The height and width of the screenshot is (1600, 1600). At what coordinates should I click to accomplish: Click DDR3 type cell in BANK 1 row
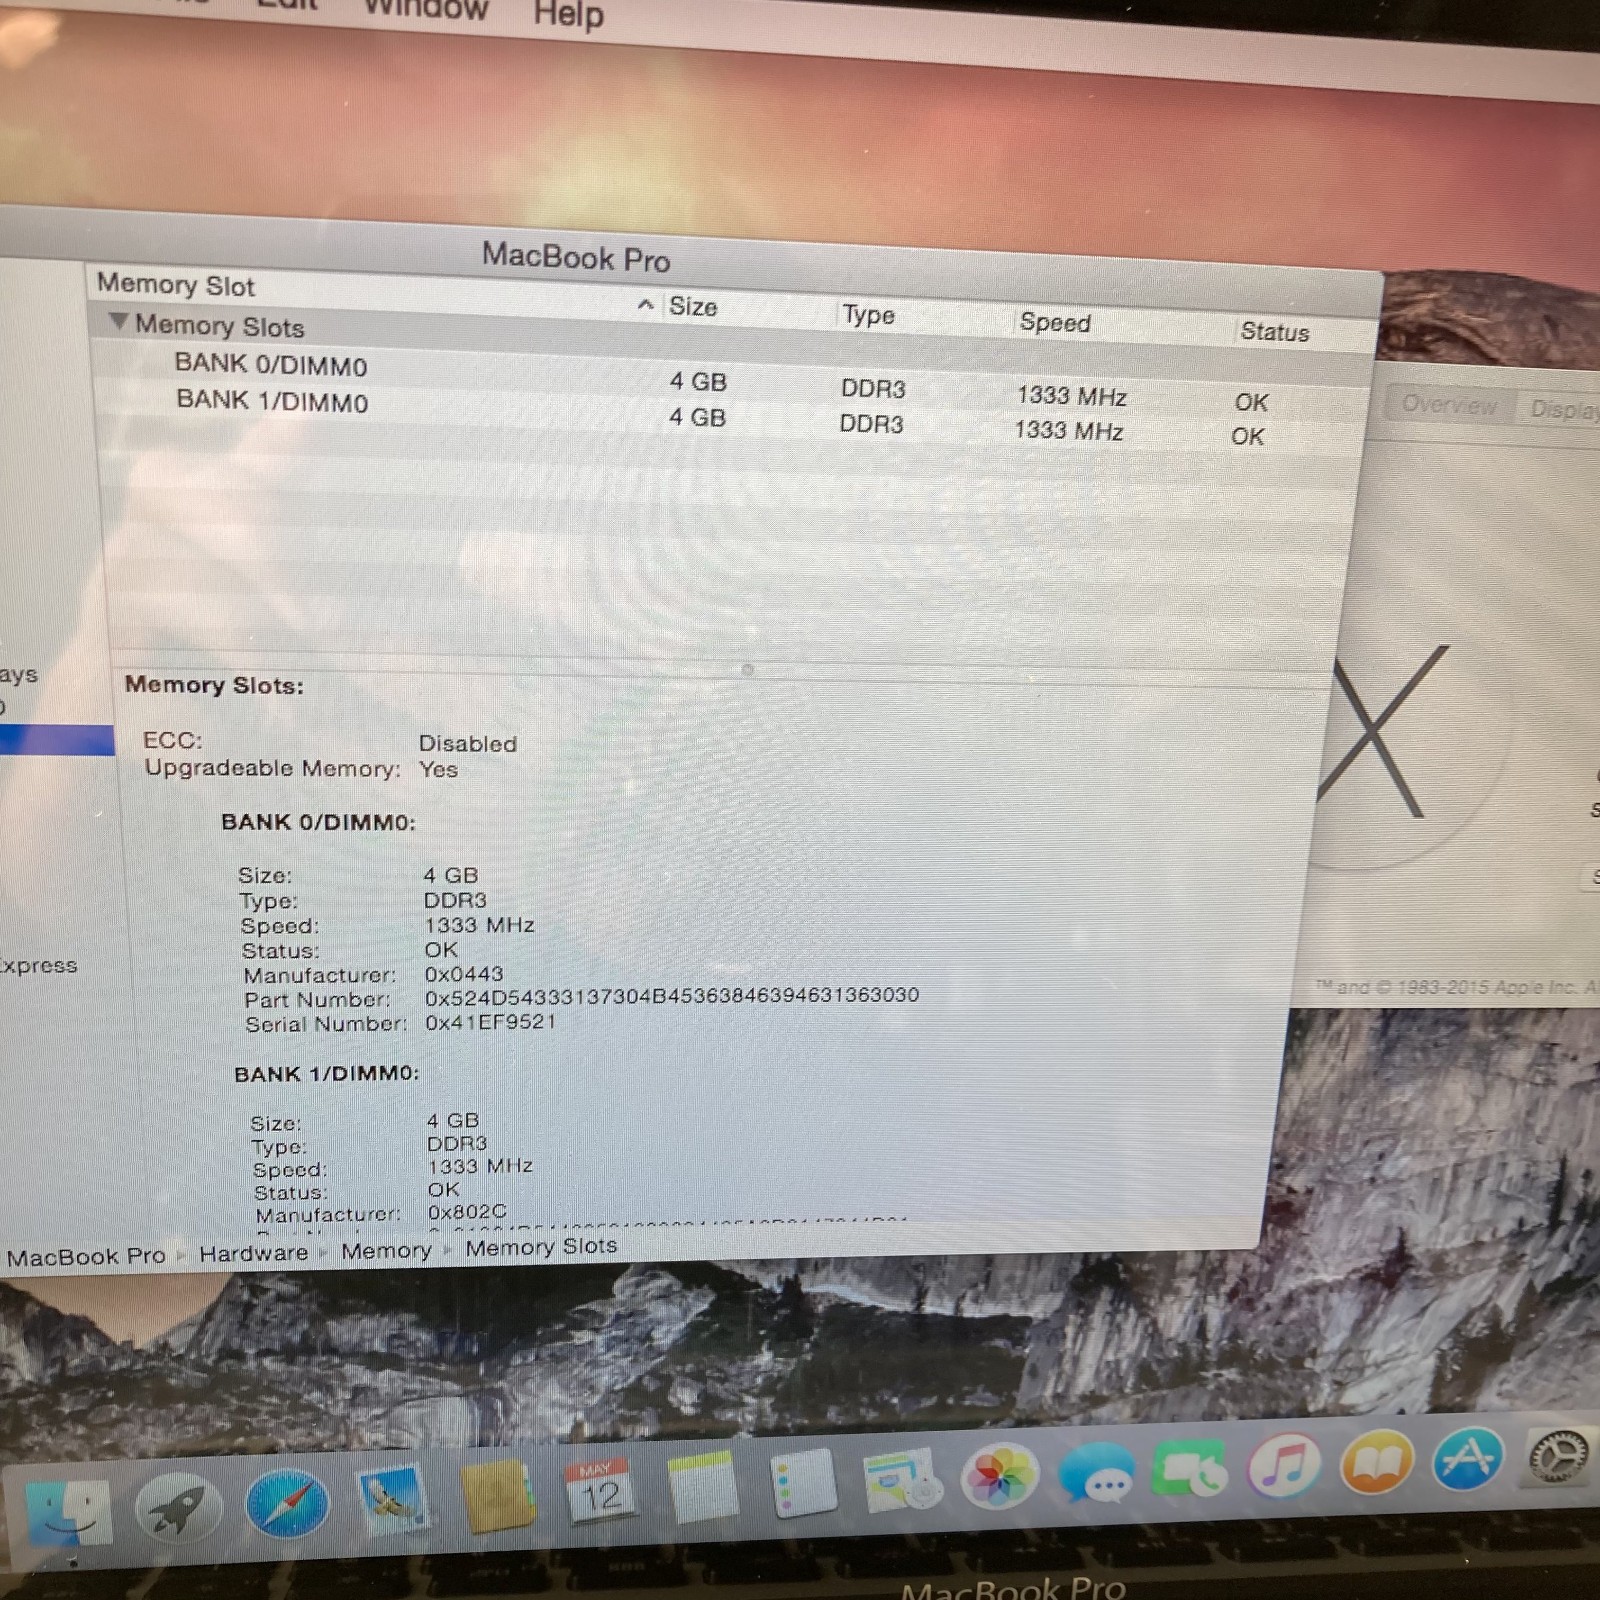871,424
